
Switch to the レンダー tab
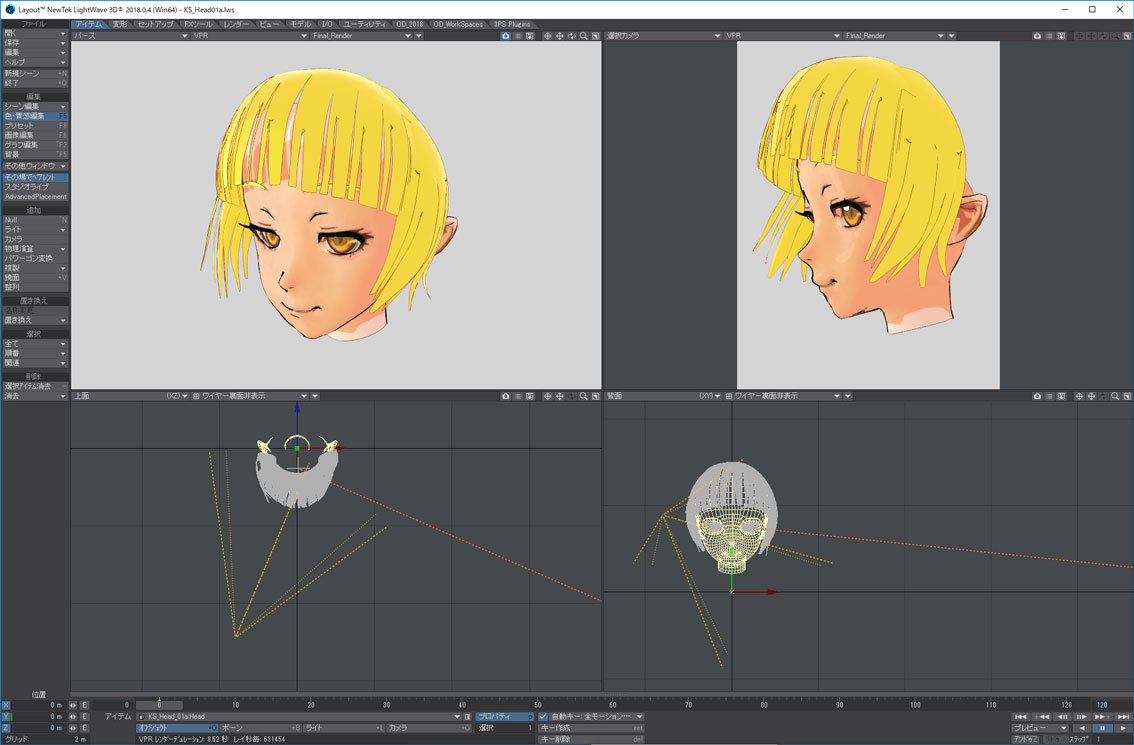(x=236, y=24)
